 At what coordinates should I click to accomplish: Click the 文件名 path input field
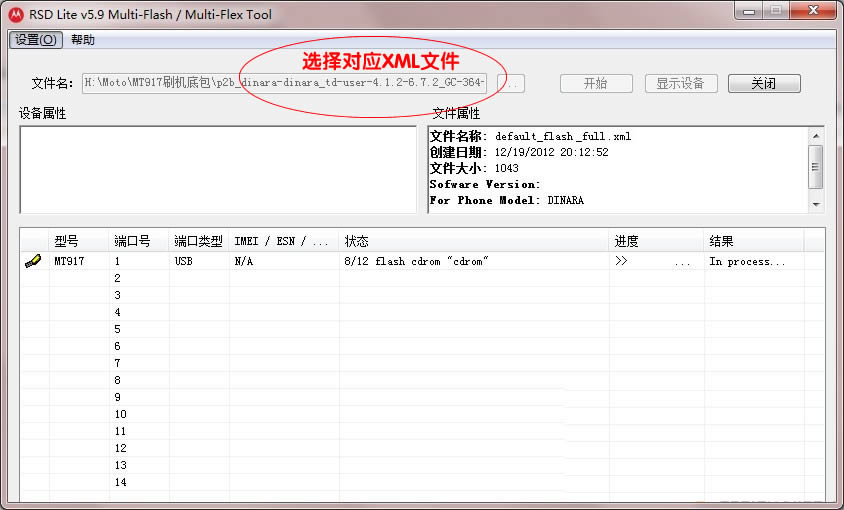[x=285, y=83]
